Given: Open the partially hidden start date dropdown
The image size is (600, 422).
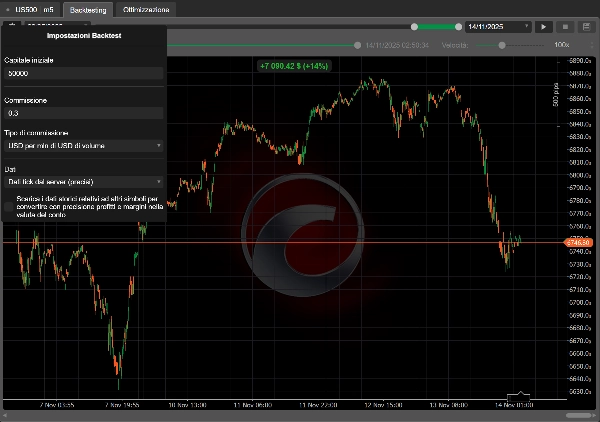Looking at the screenshot, I should point(57,24).
